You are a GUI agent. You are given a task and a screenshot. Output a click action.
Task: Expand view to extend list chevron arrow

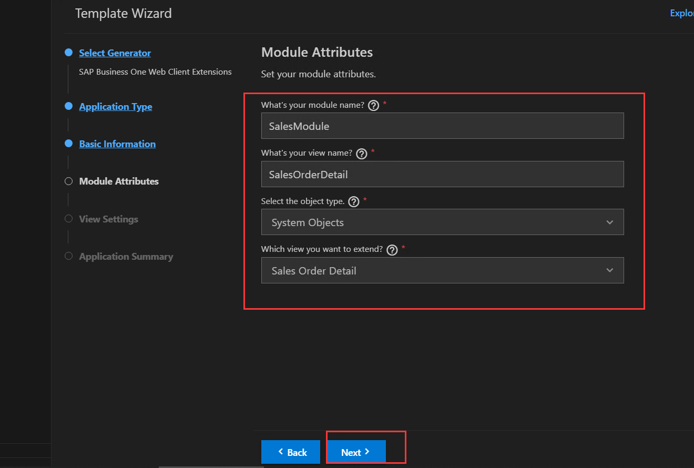pyautogui.click(x=609, y=270)
